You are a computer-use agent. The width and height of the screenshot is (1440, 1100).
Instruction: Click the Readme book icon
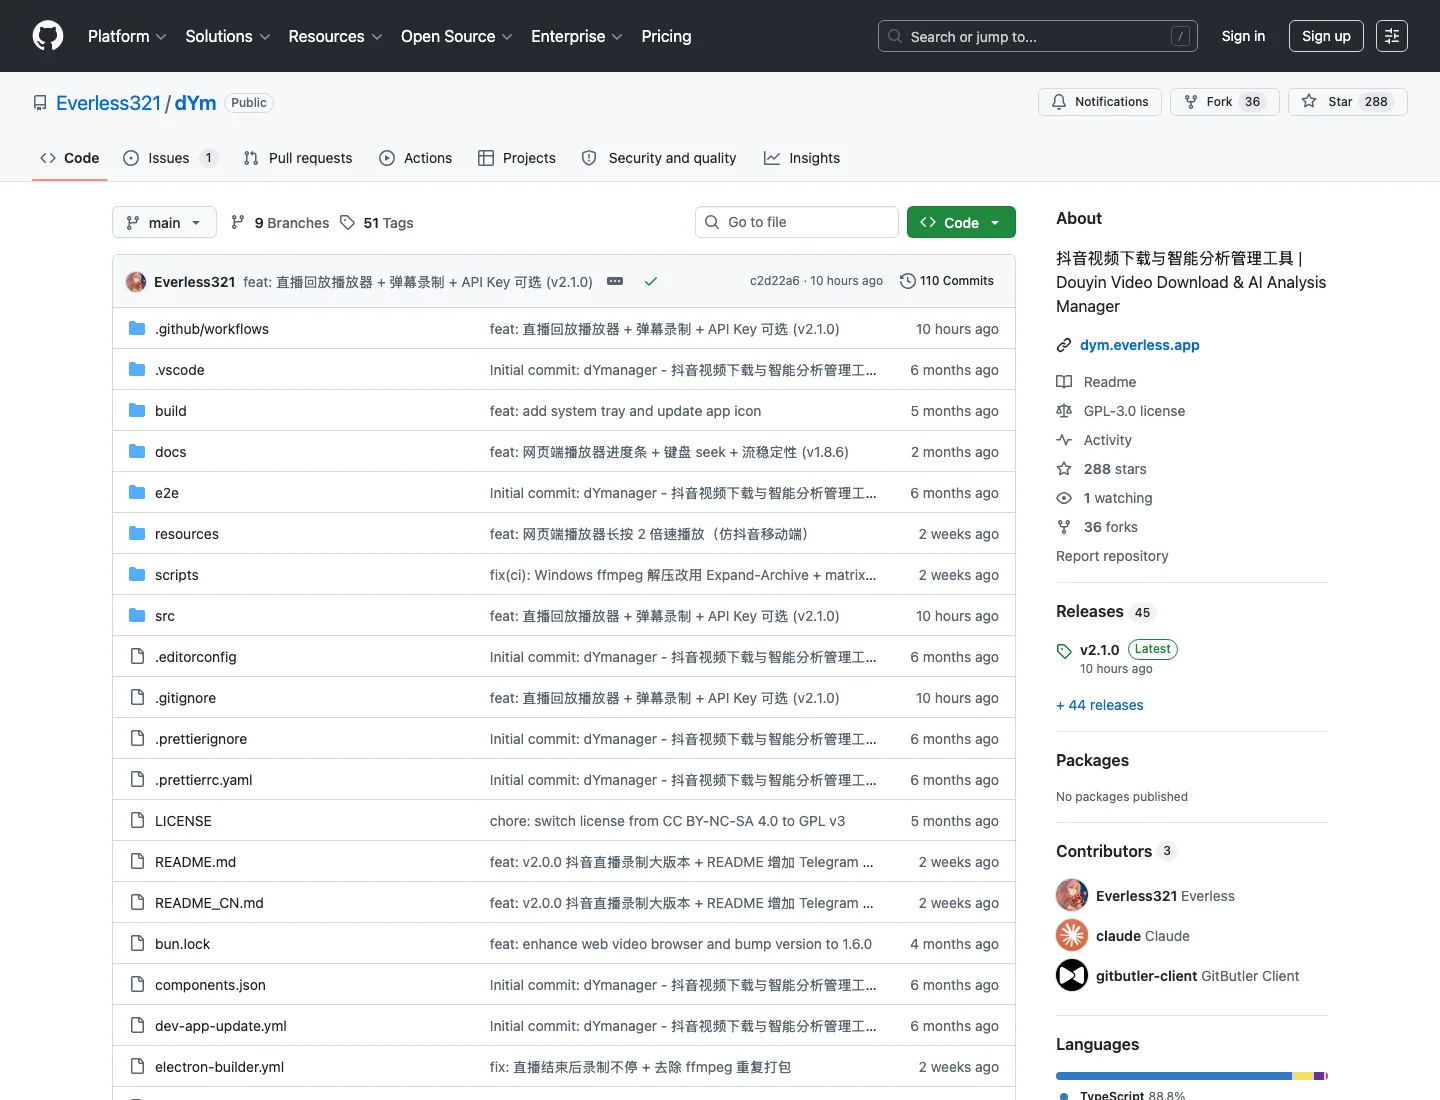[1064, 382]
